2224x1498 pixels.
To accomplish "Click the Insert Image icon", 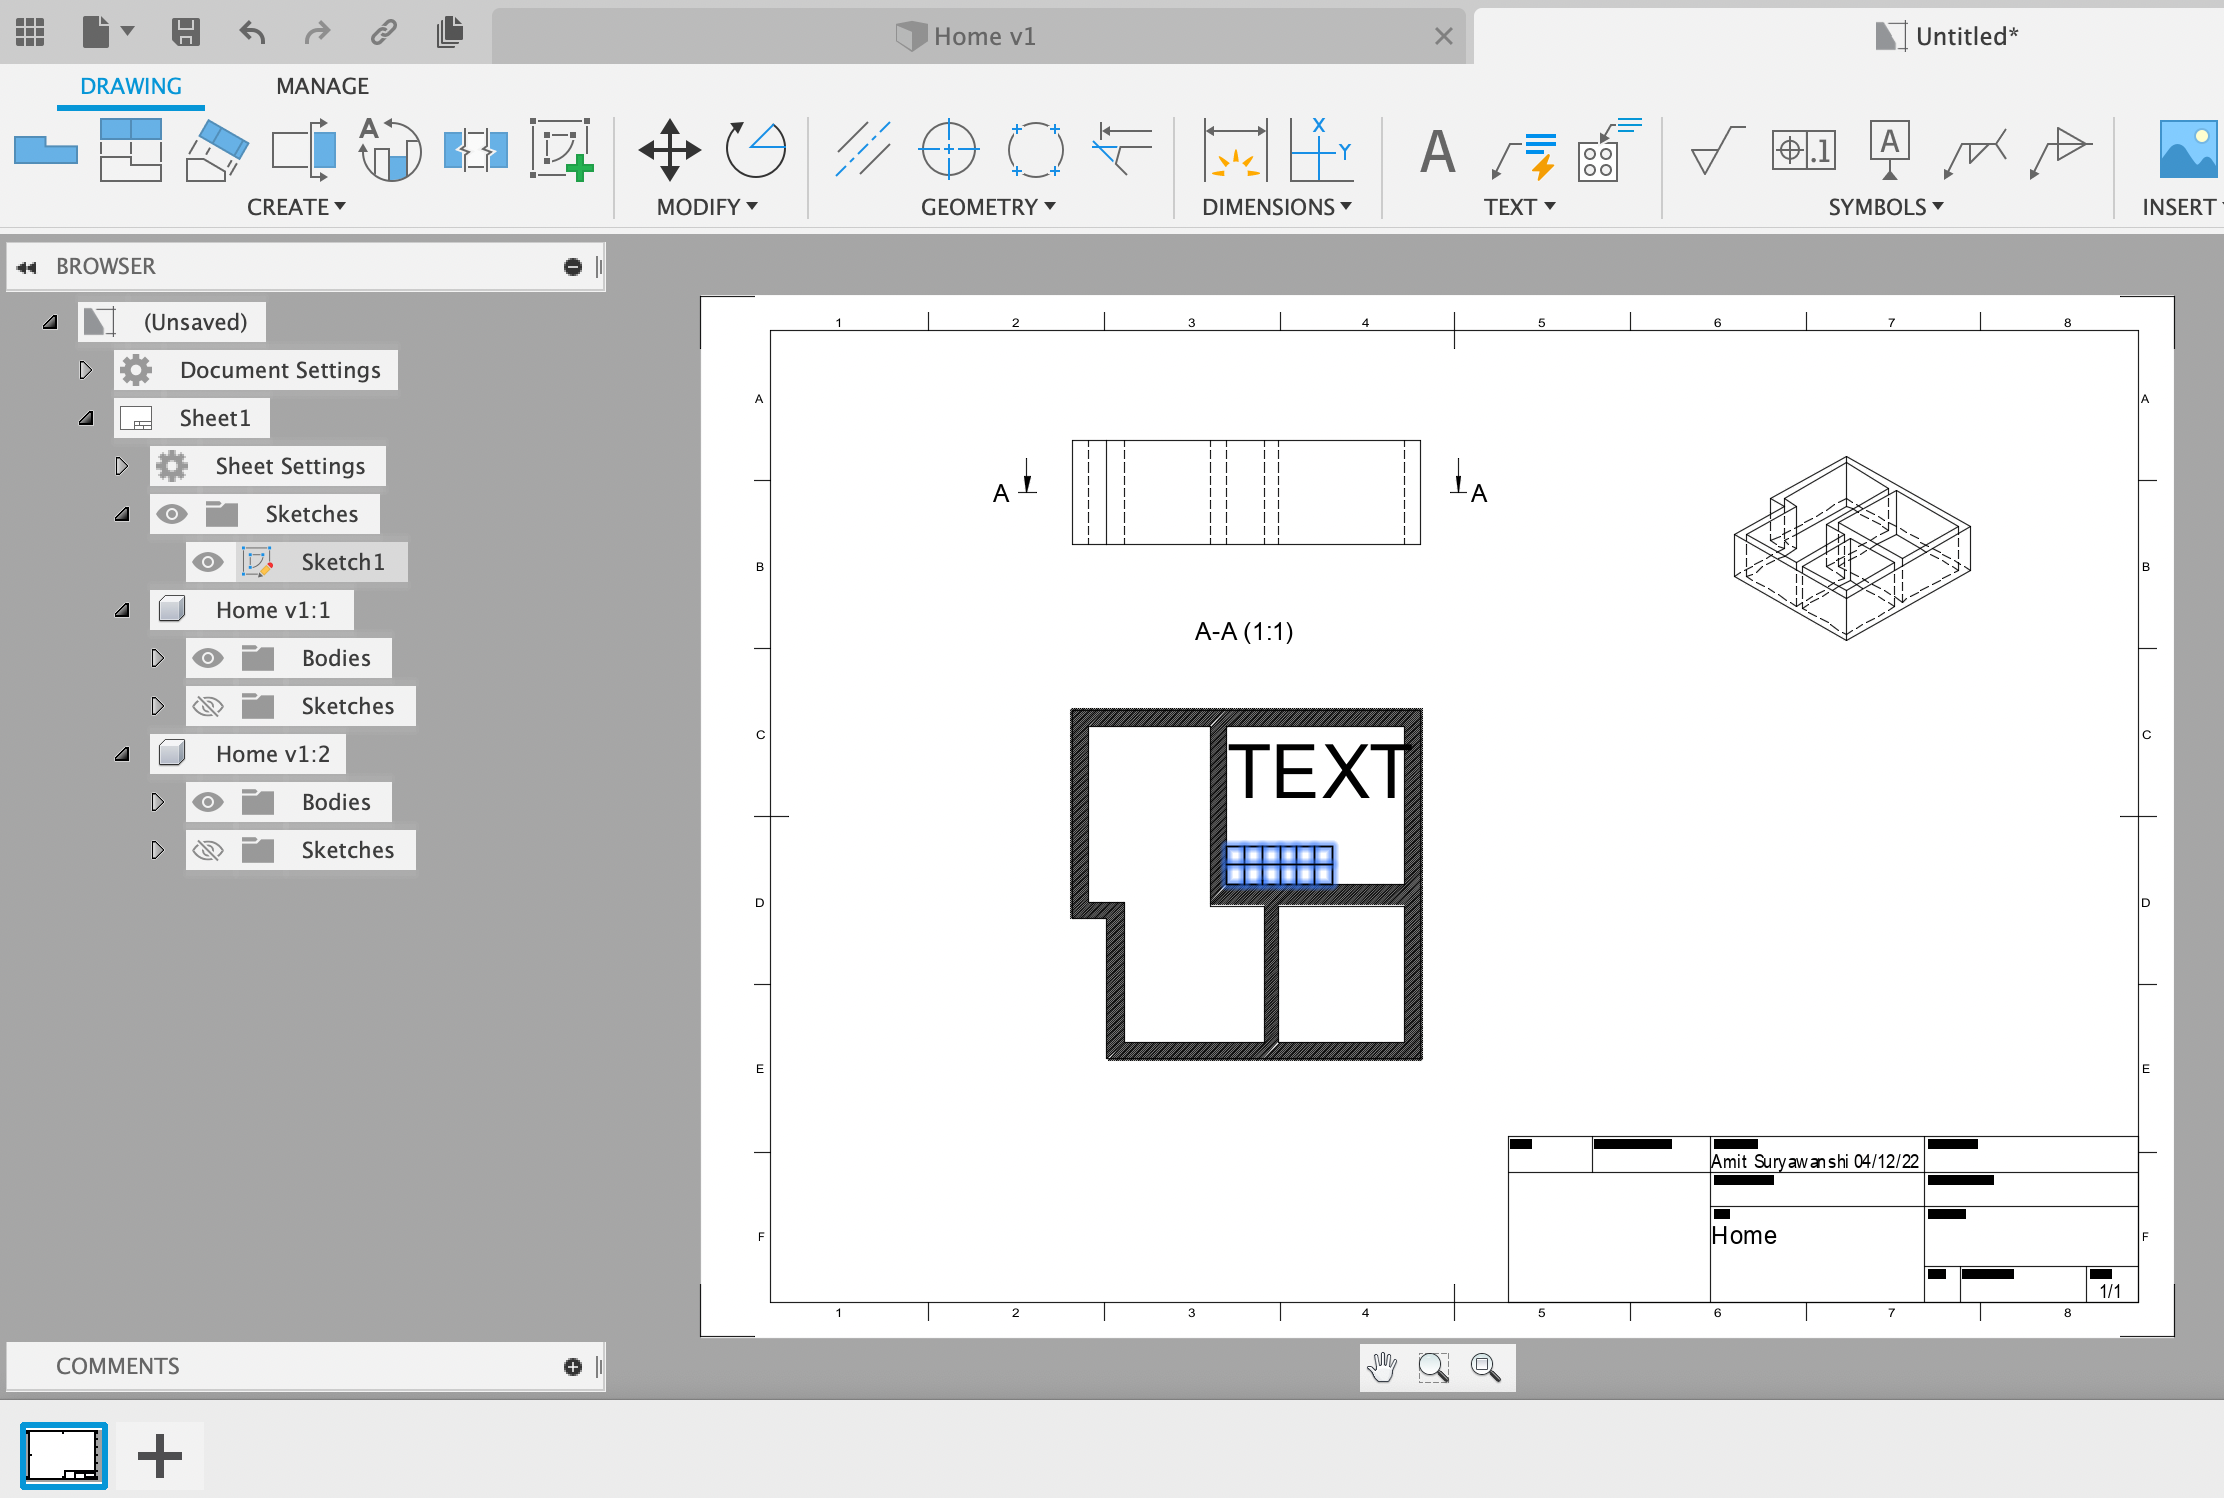I will coord(2190,150).
